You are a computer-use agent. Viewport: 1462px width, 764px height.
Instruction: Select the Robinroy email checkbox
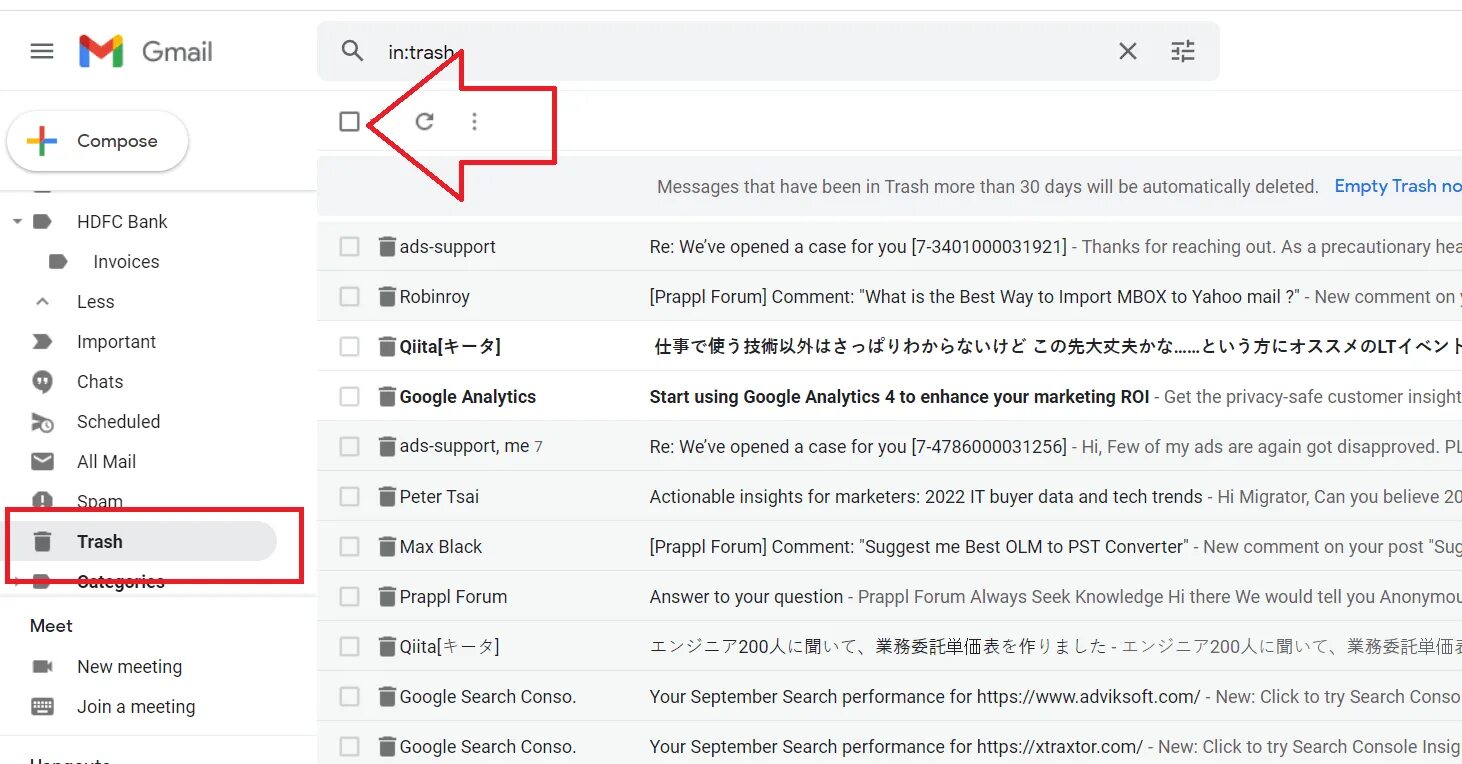[349, 297]
